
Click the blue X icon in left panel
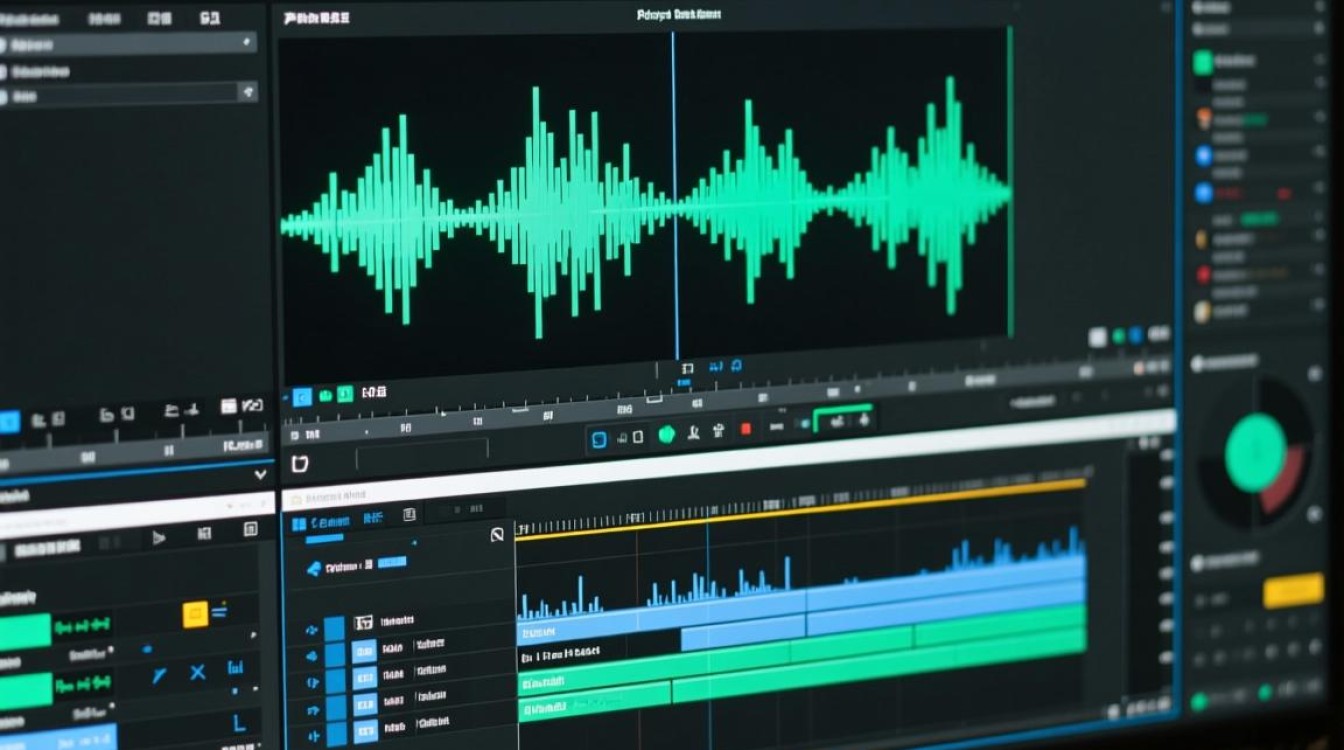[197, 672]
